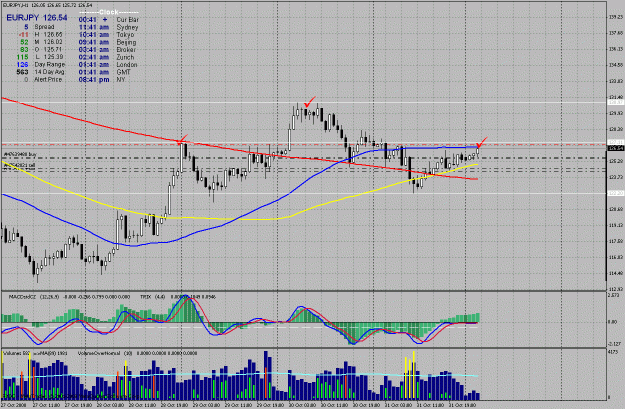Select the NY clock row label
The image size is (625, 409).
[121, 79]
